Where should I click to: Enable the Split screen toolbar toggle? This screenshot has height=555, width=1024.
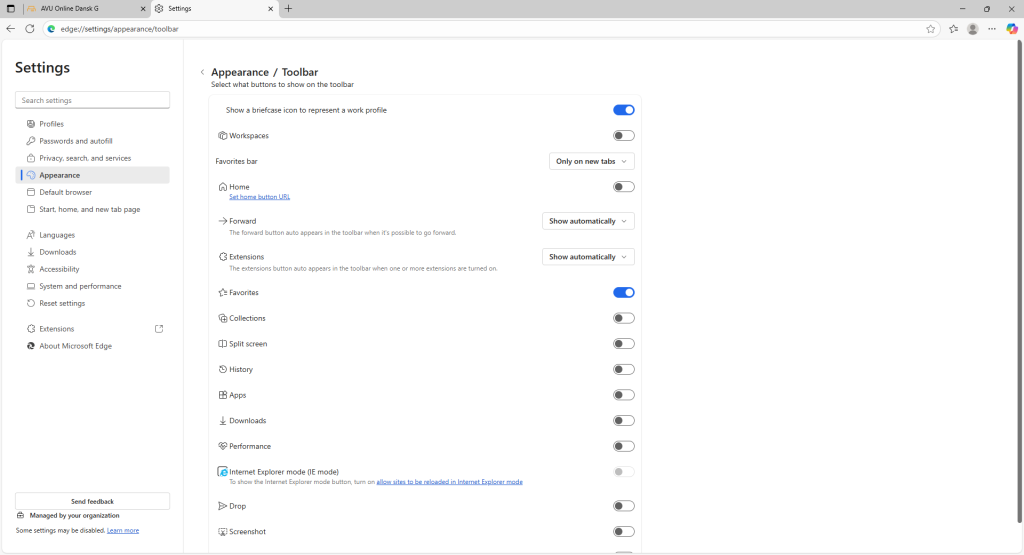(623, 344)
